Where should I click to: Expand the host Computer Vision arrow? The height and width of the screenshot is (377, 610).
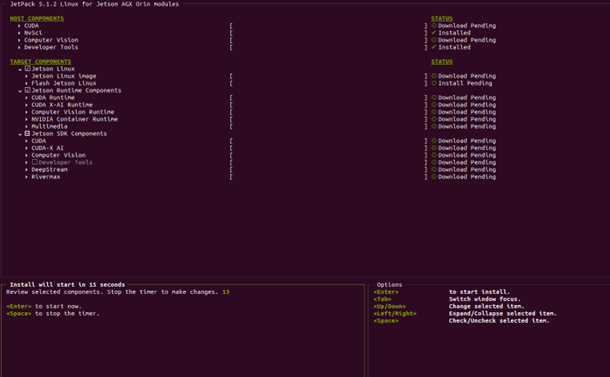(x=19, y=40)
